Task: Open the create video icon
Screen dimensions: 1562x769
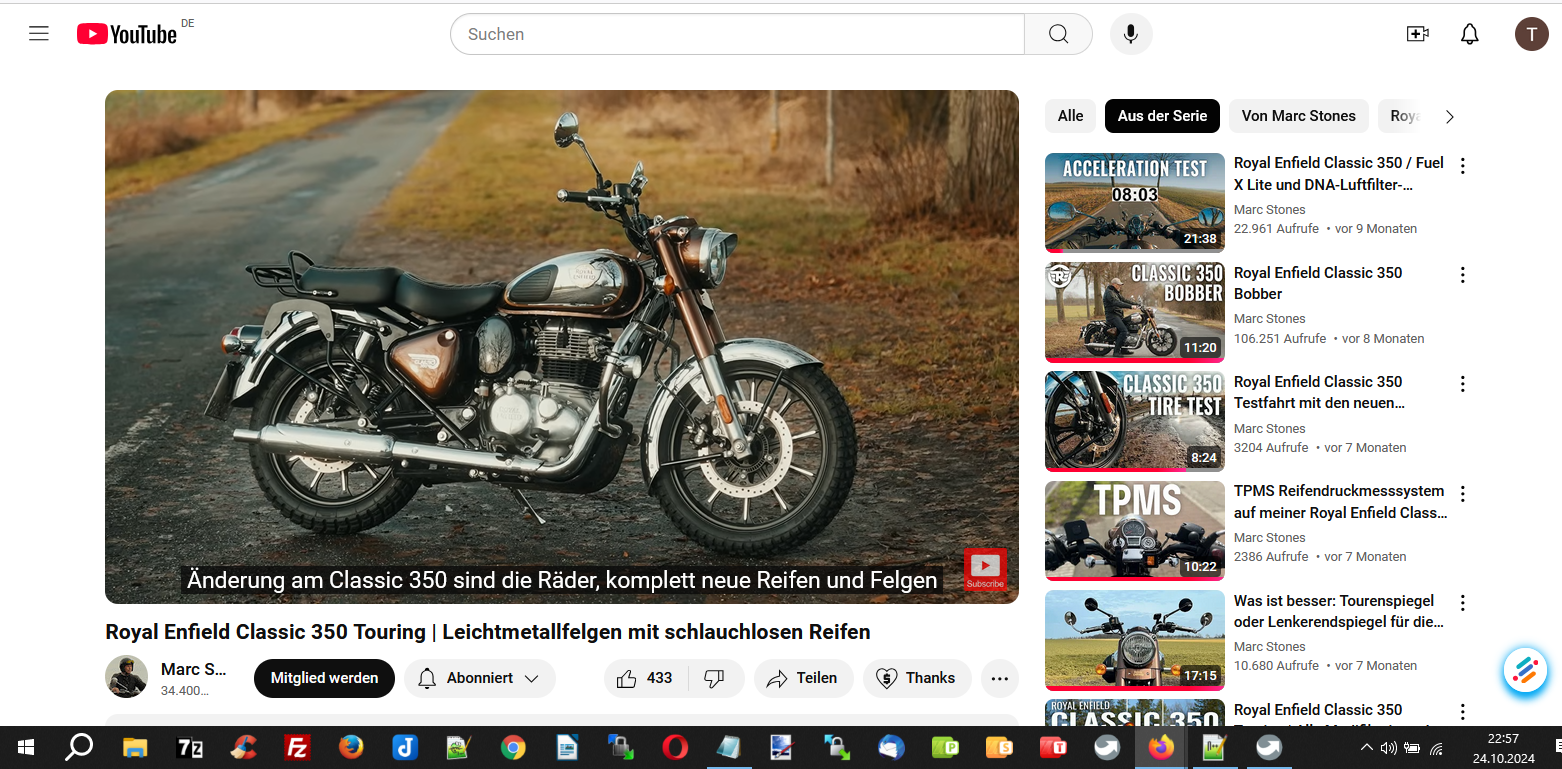Action: pyautogui.click(x=1417, y=34)
